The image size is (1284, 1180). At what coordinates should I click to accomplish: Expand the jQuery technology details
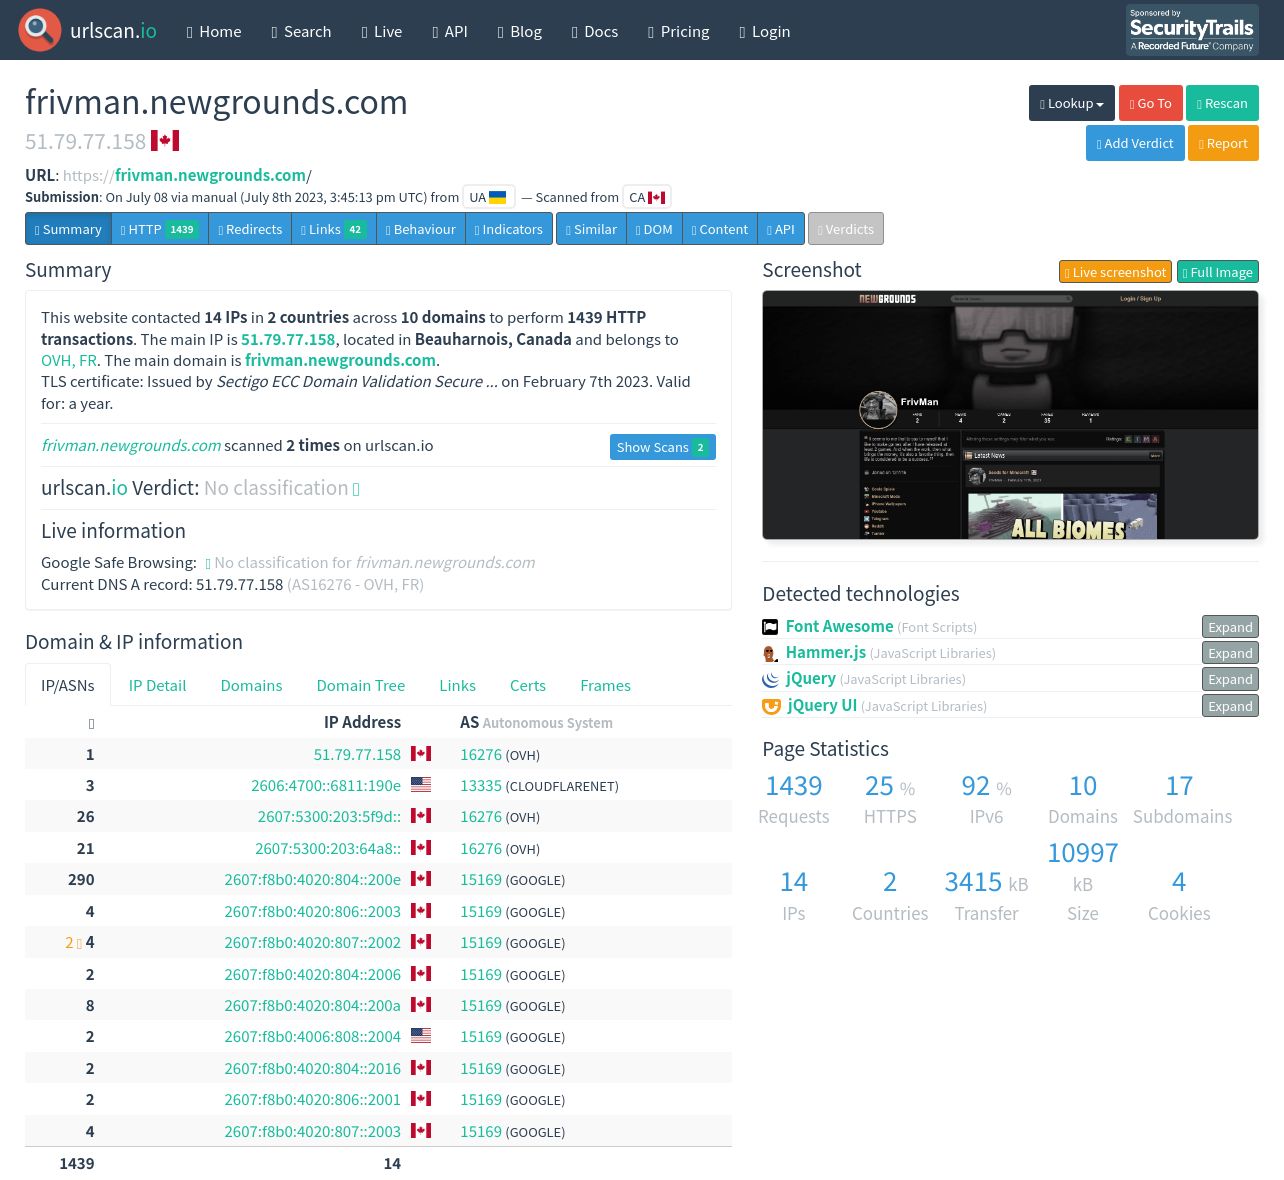click(x=1230, y=679)
